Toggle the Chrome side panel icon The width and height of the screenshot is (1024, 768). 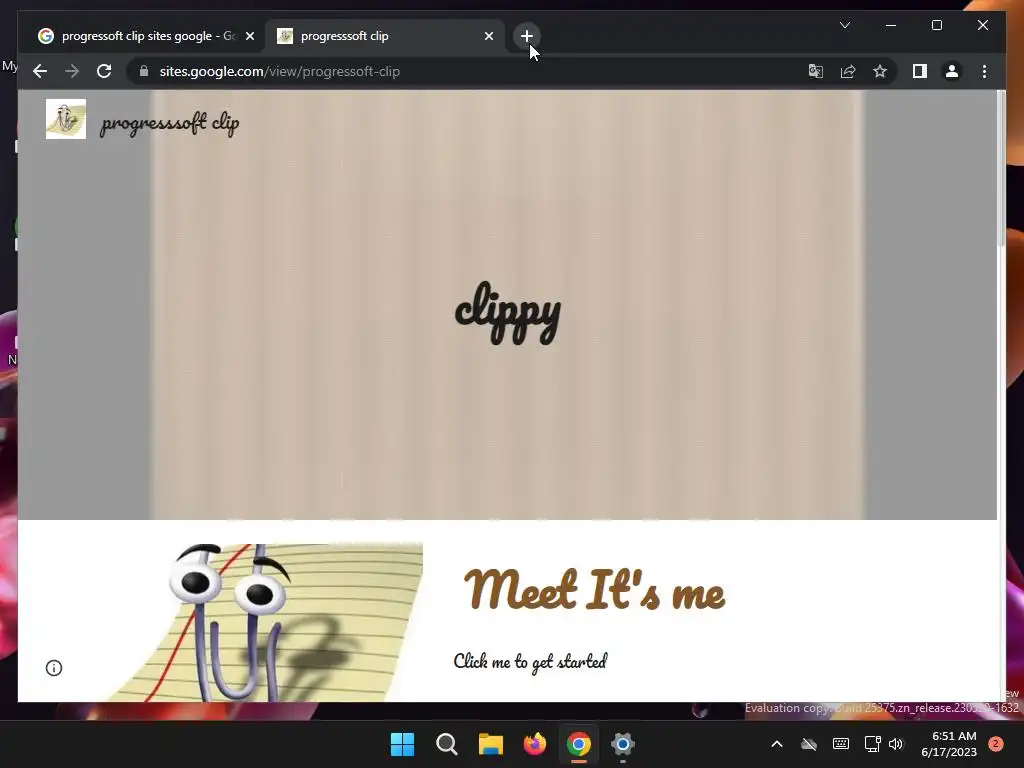point(920,71)
